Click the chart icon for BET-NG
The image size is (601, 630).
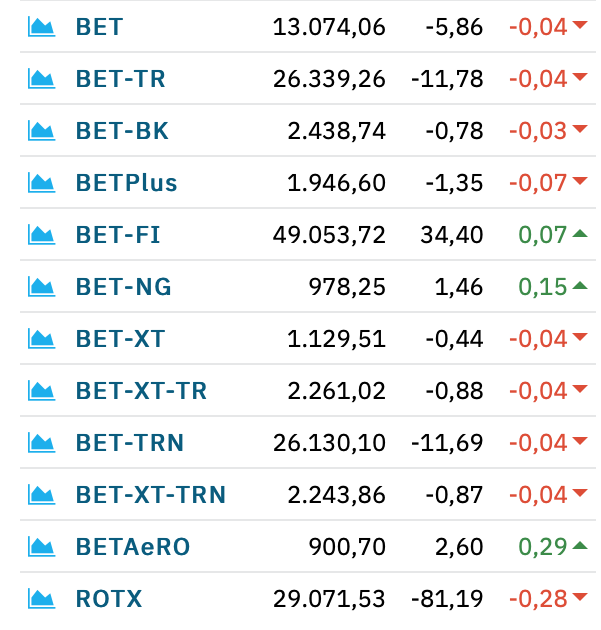(41, 287)
